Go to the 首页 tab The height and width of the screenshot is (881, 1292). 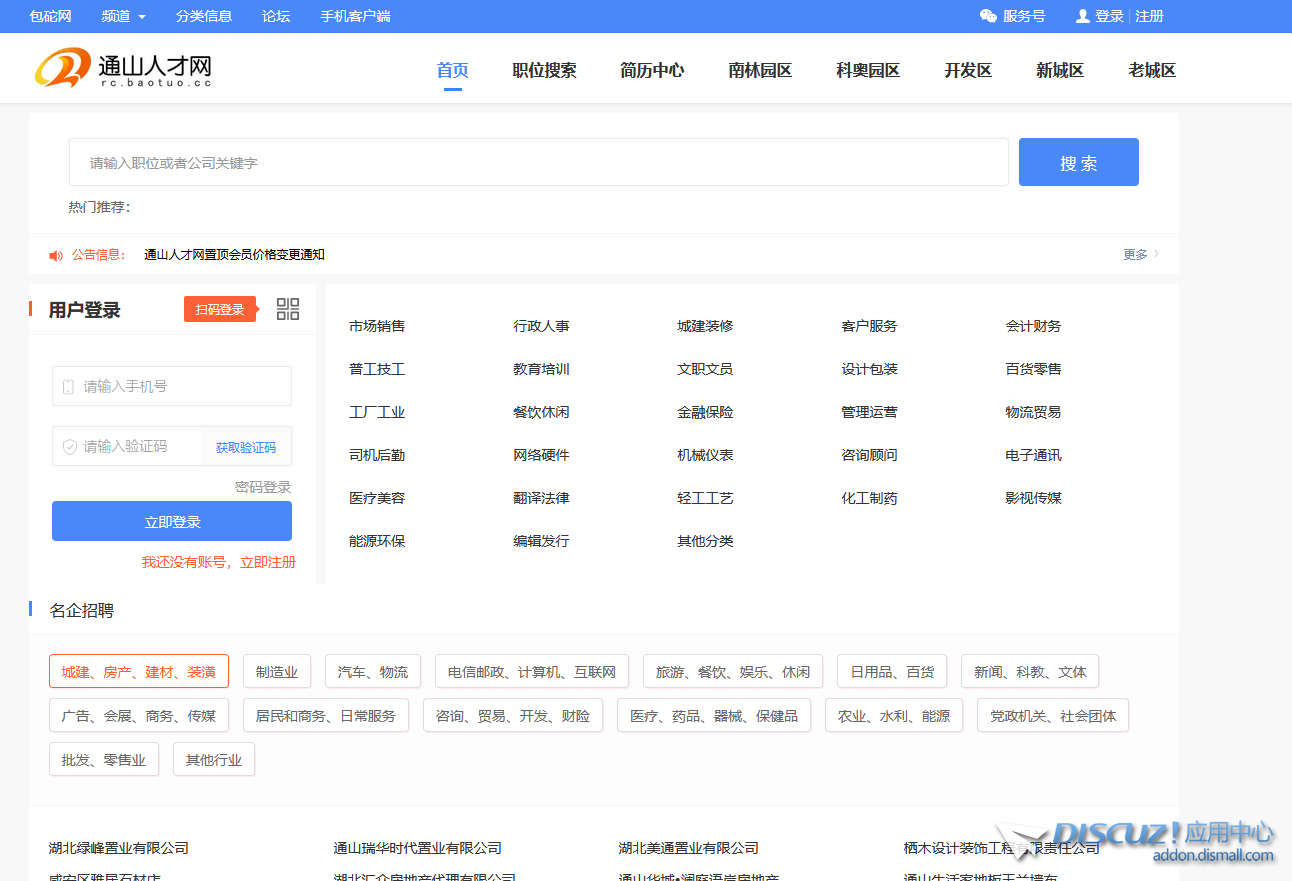pyautogui.click(x=453, y=70)
